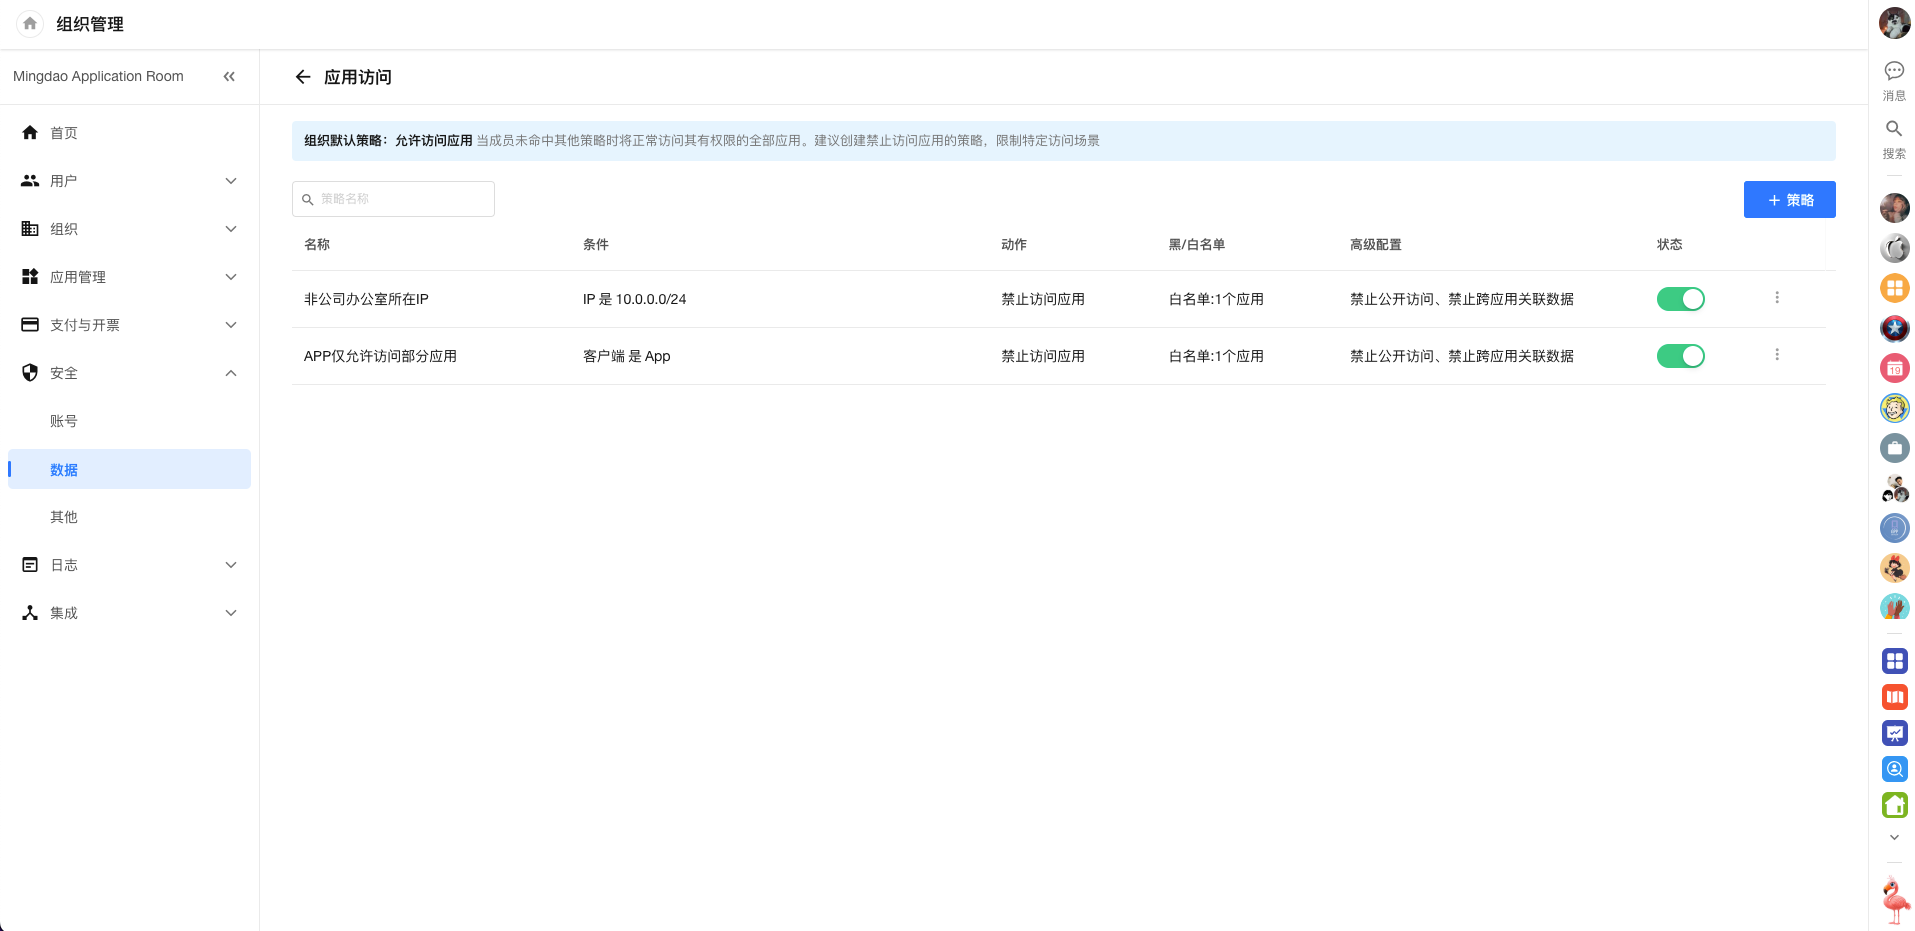Image resolution: width=1915 pixels, height=931 pixels.
Task: Open the green house app icon
Action: pyautogui.click(x=1894, y=805)
